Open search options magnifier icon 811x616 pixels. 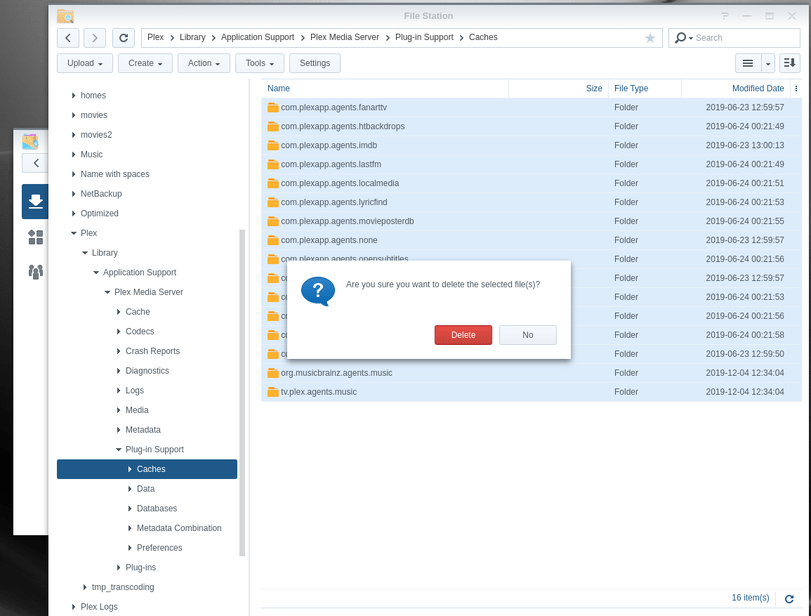coord(682,38)
